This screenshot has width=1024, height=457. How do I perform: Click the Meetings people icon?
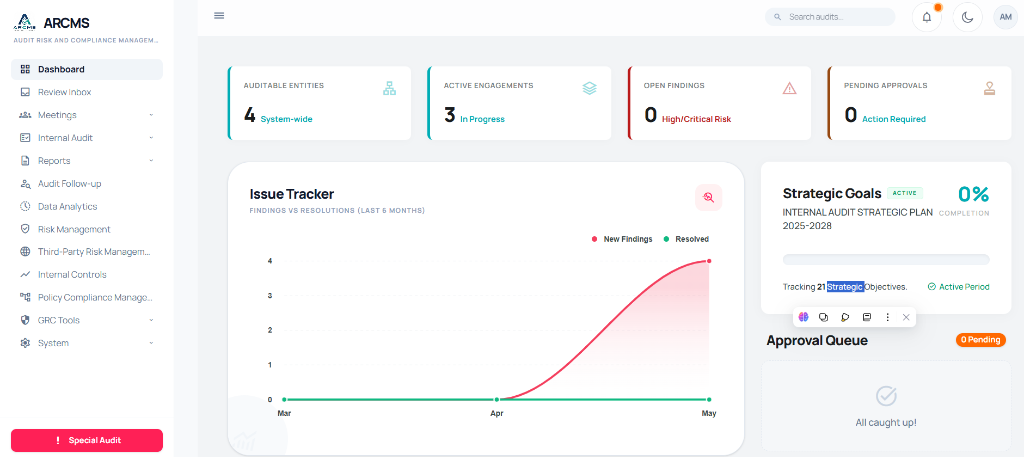click(x=25, y=115)
